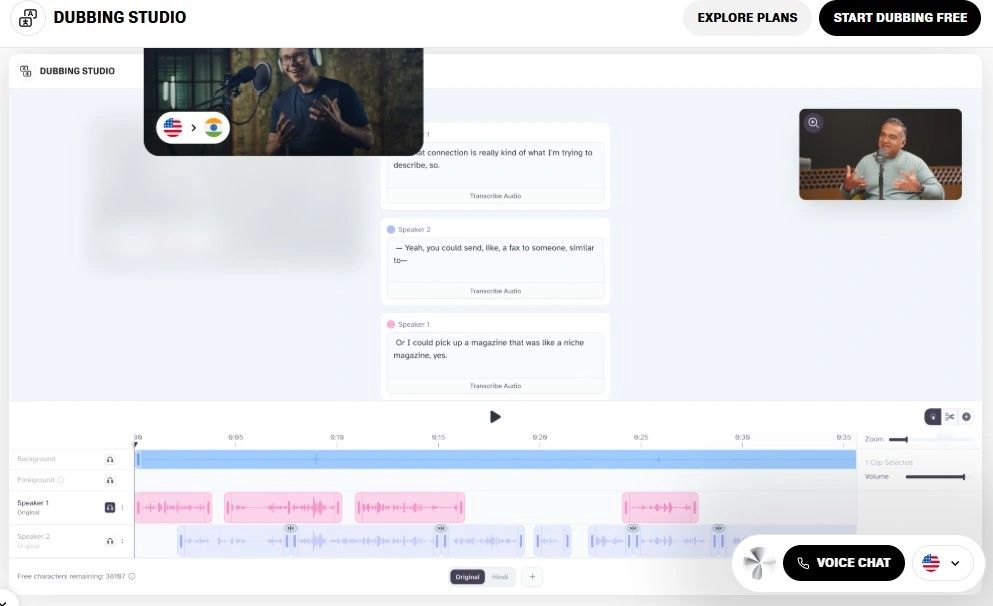This screenshot has height=606, width=993.
Task: Click Transcribe Audio under magazine segment
Action: pyautogui.click(x=495, y=386)
